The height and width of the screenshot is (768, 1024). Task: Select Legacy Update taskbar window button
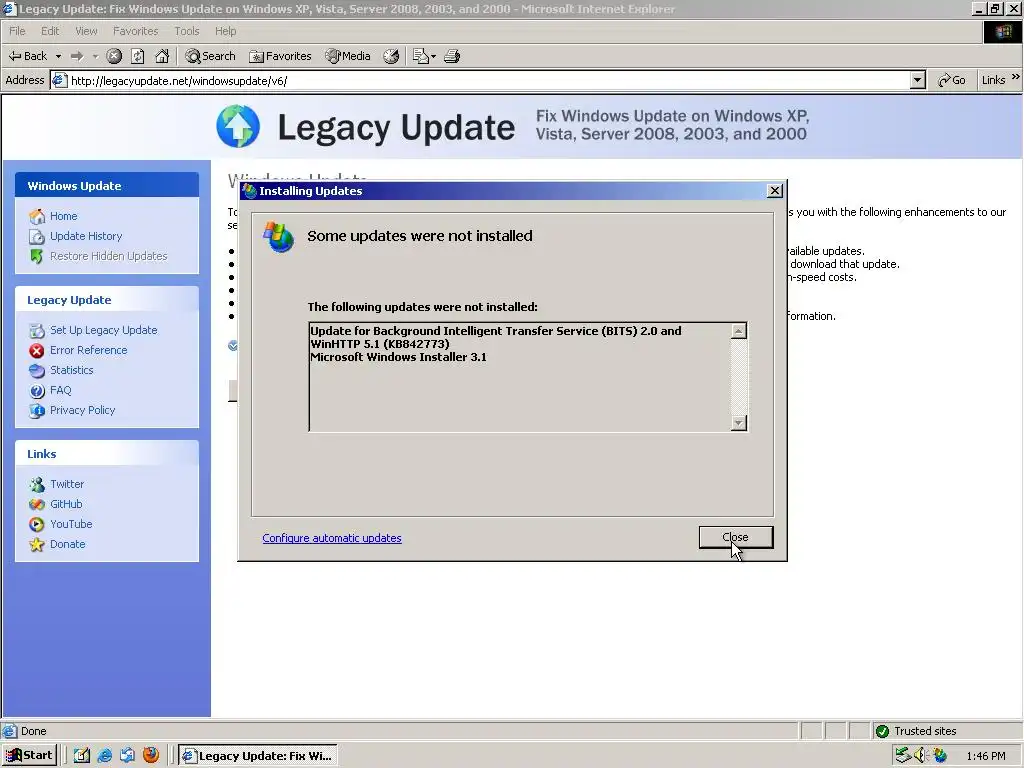pos(259,756)
